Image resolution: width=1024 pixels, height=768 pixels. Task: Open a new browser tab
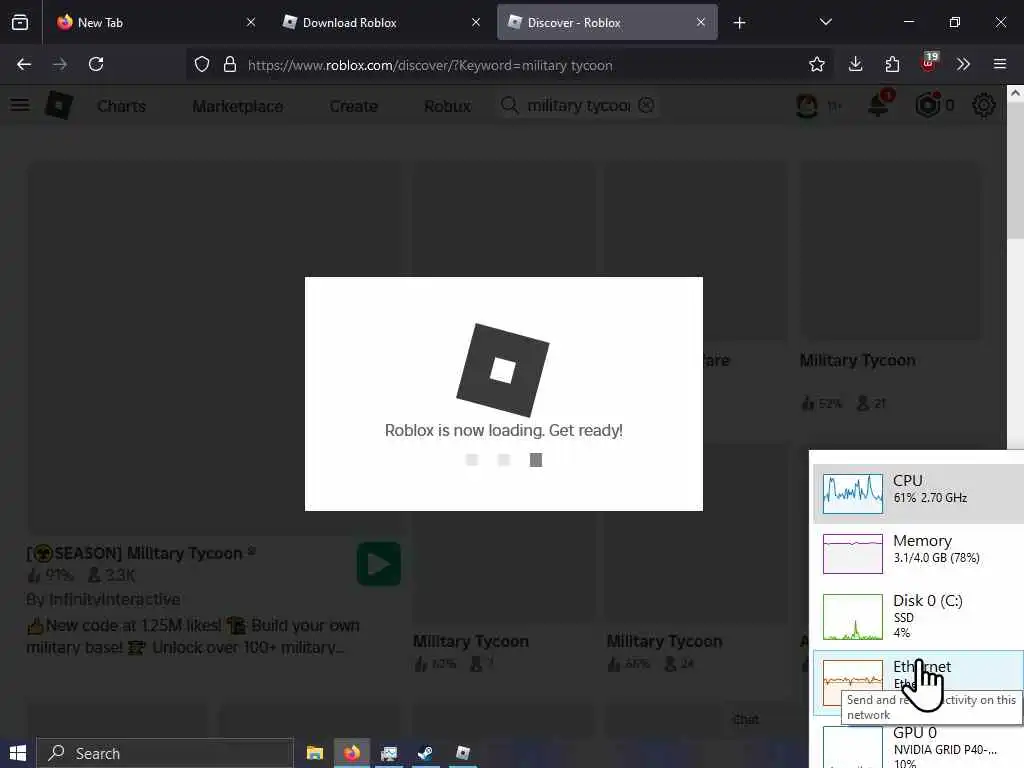click(x=739, y=23)
